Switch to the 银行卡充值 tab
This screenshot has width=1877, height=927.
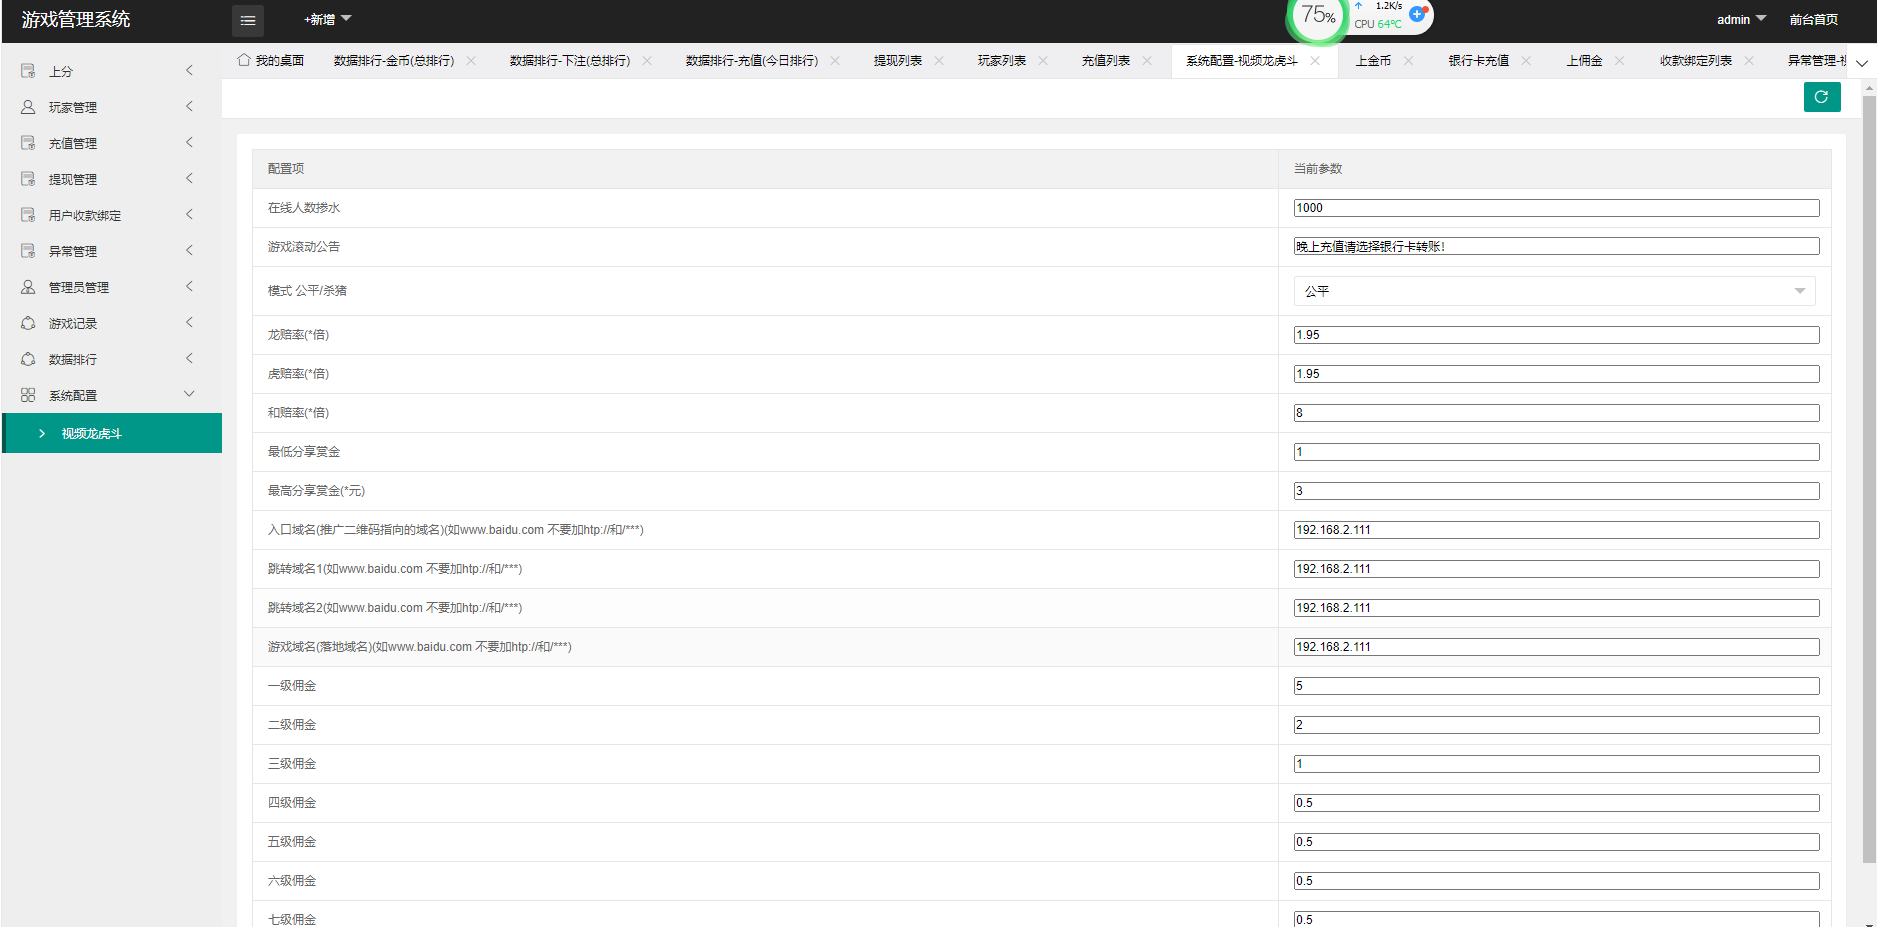[1478, 61]
